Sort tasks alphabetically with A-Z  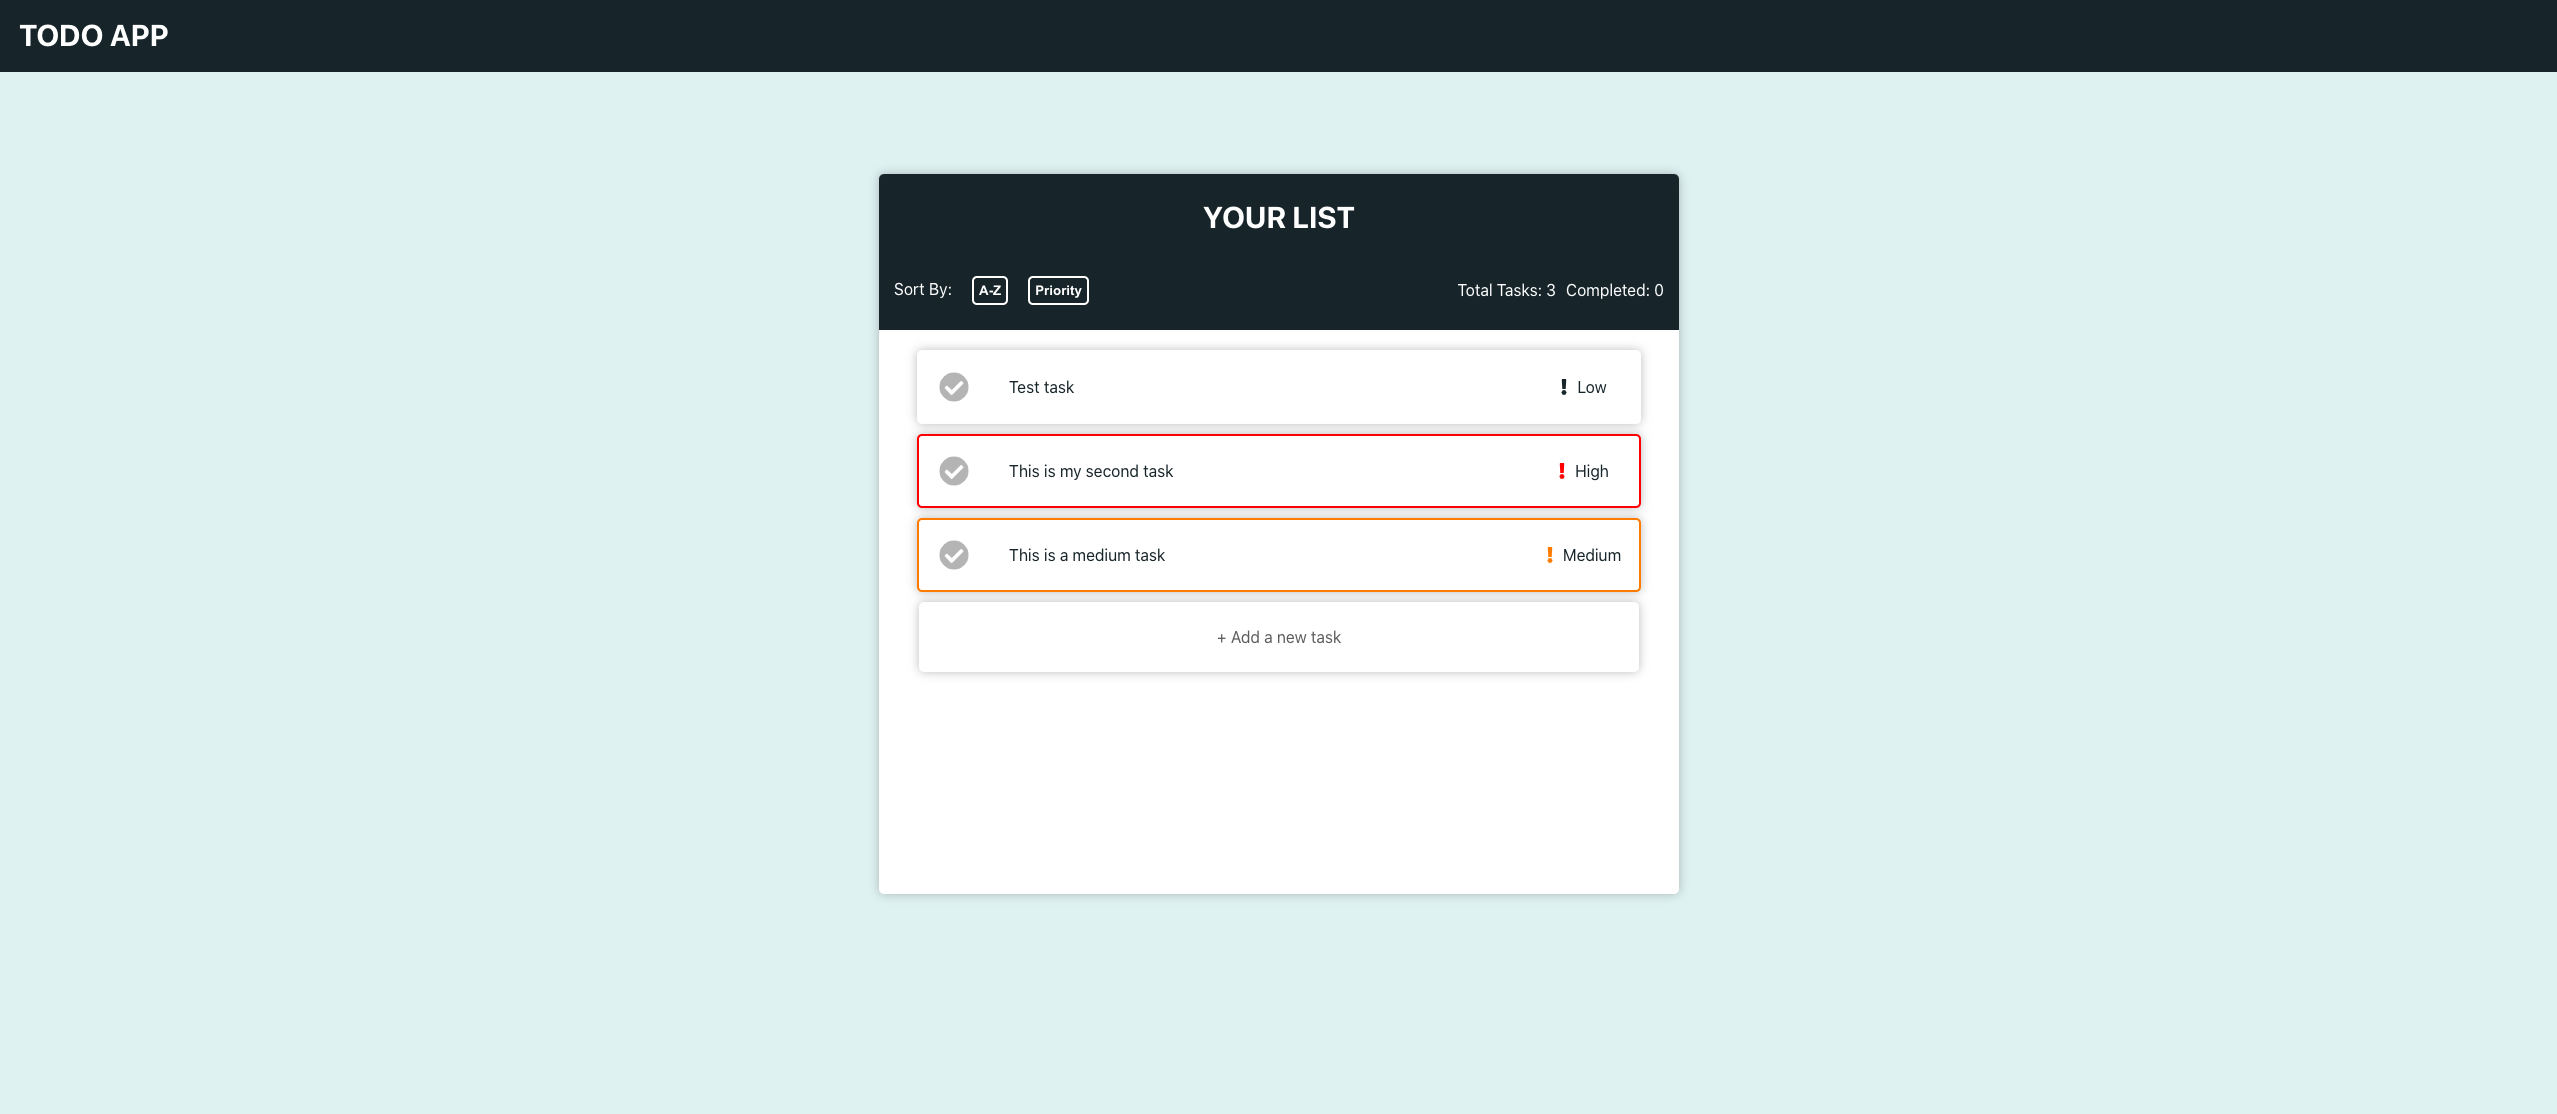(989, 290)
